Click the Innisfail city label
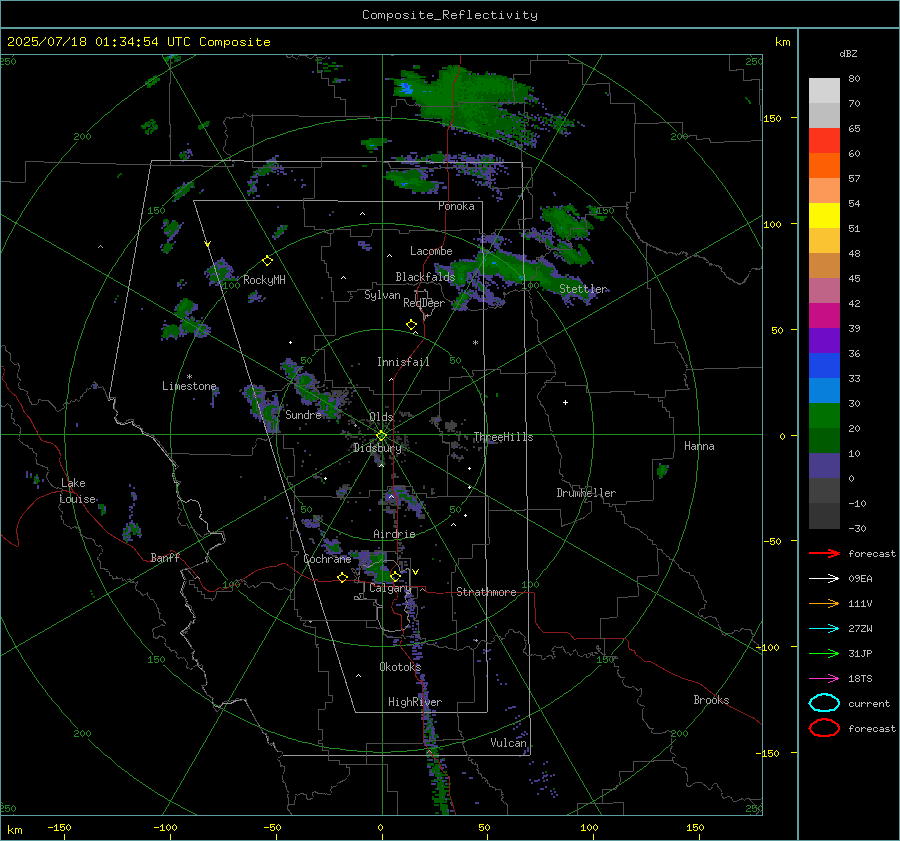The image size is (900, 841). point(403,362)
